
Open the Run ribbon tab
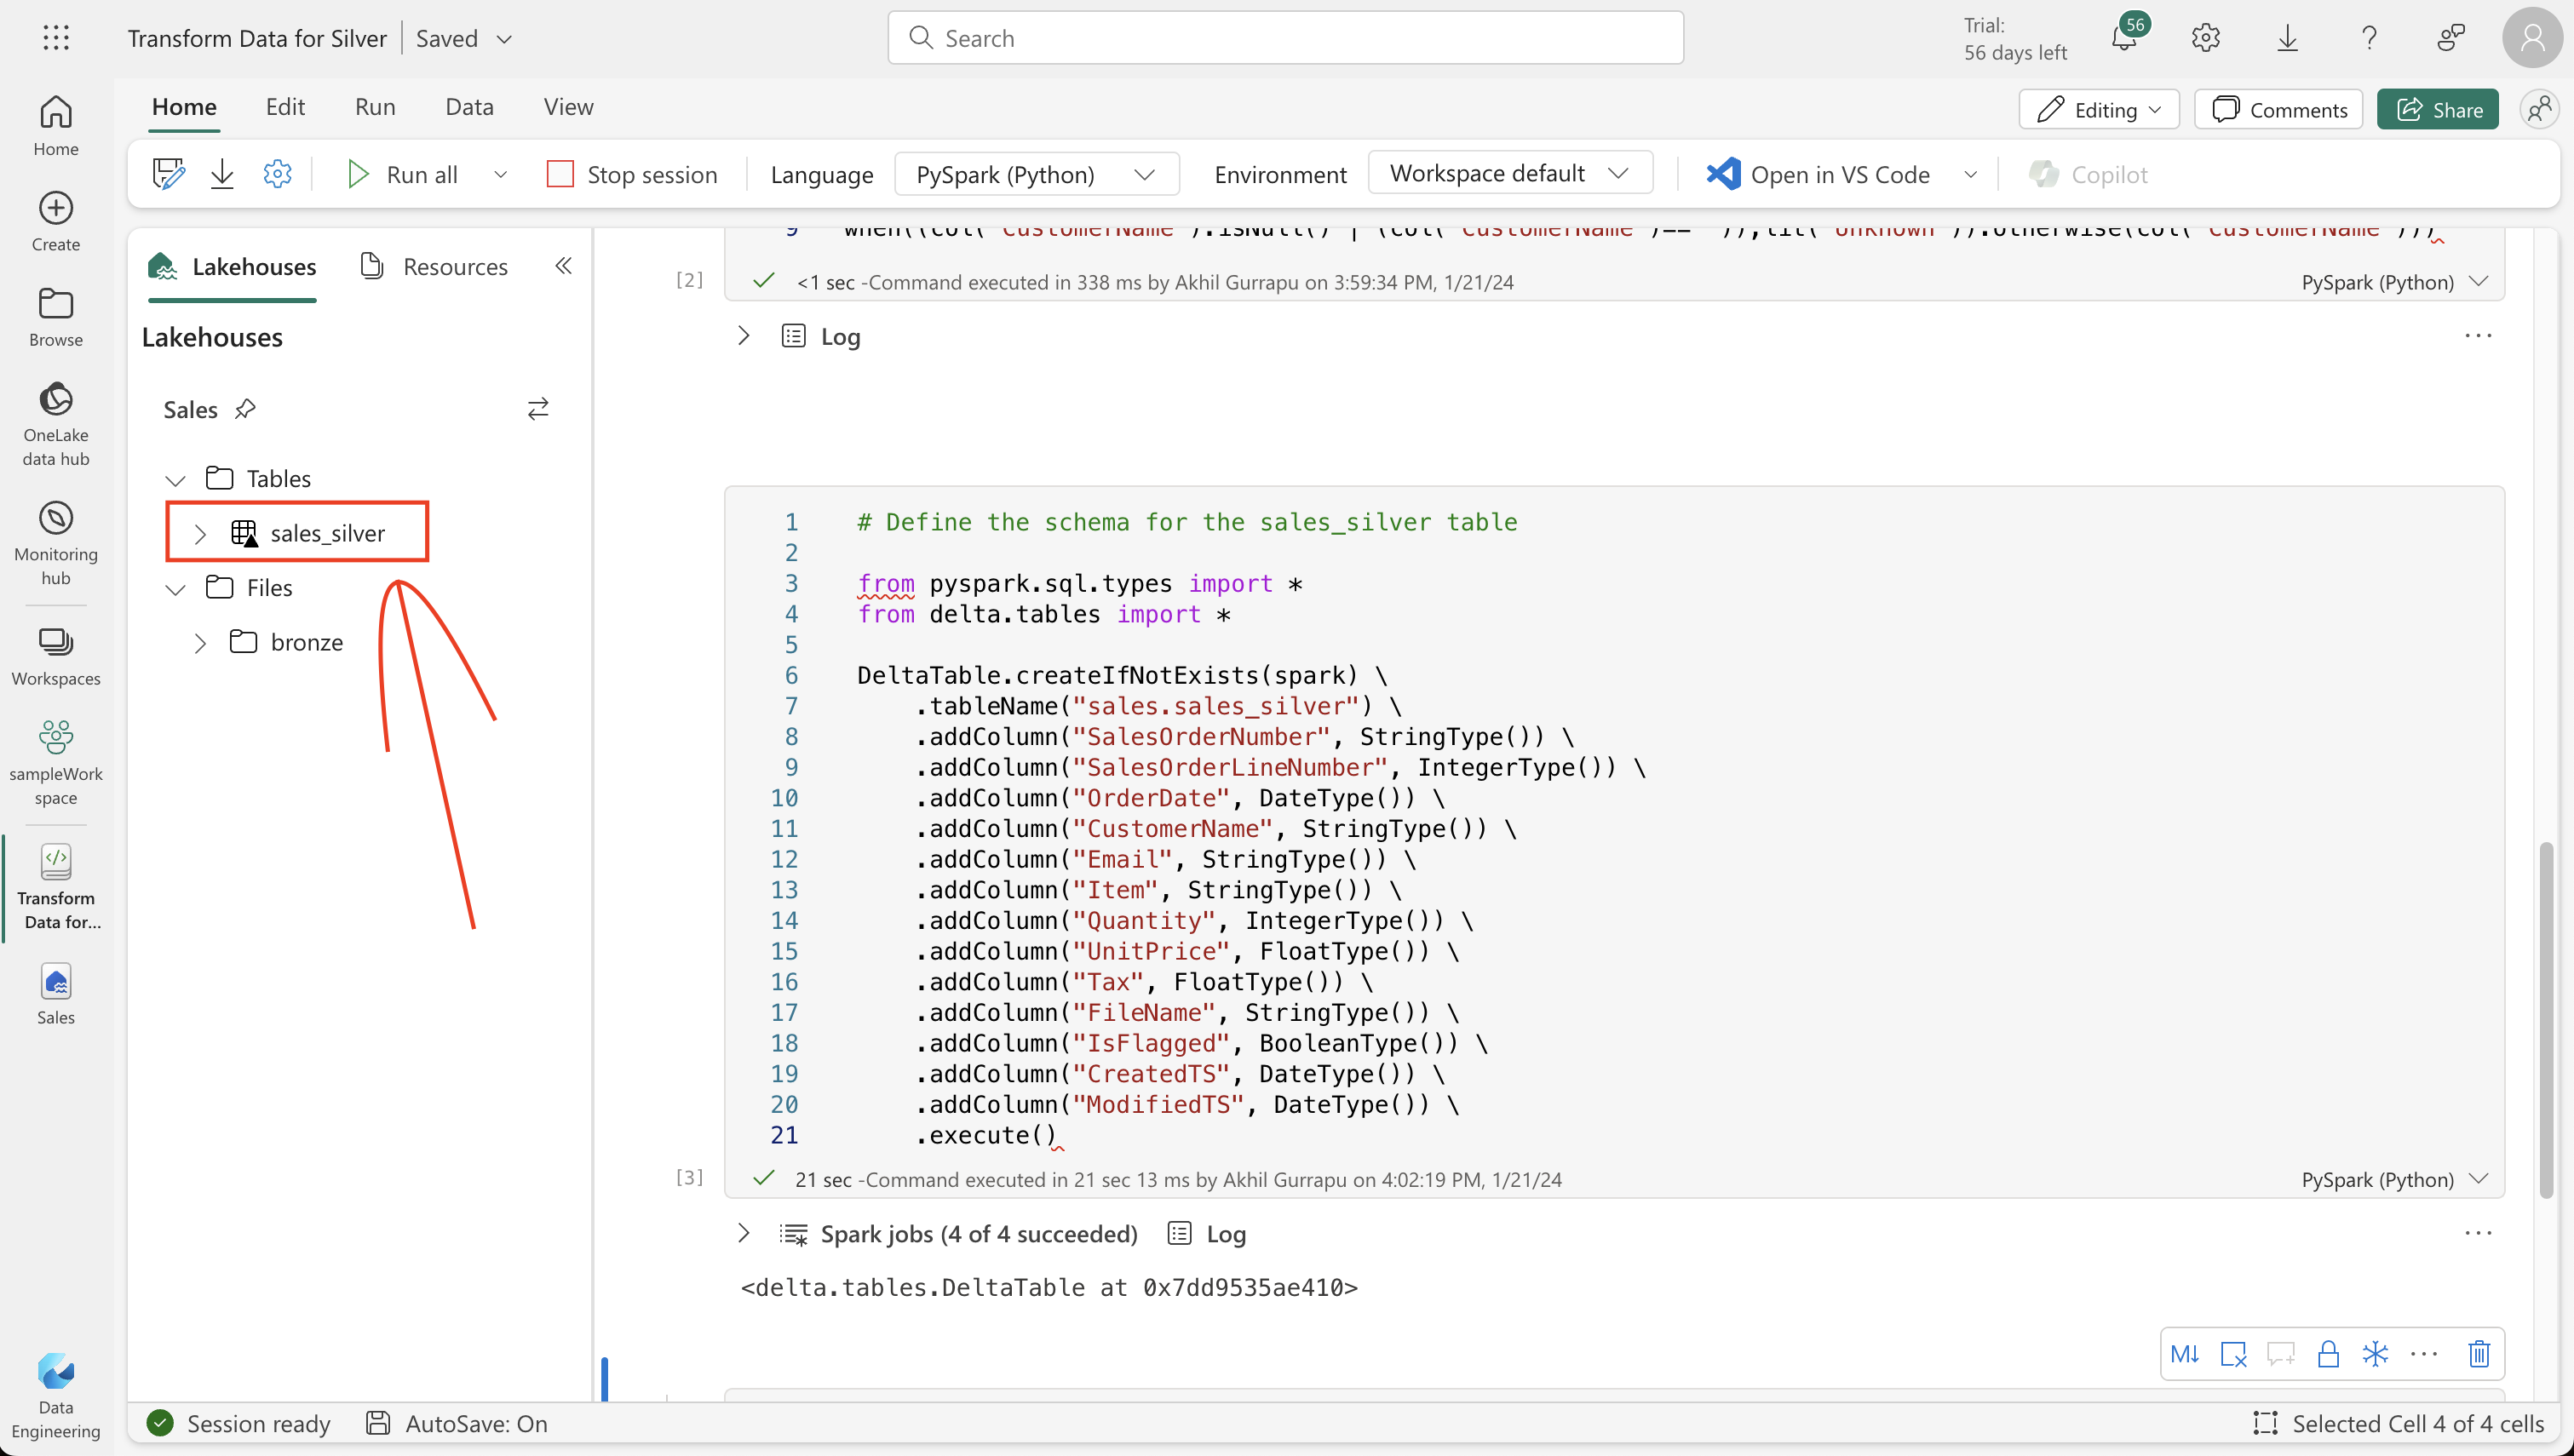[375, 107]
